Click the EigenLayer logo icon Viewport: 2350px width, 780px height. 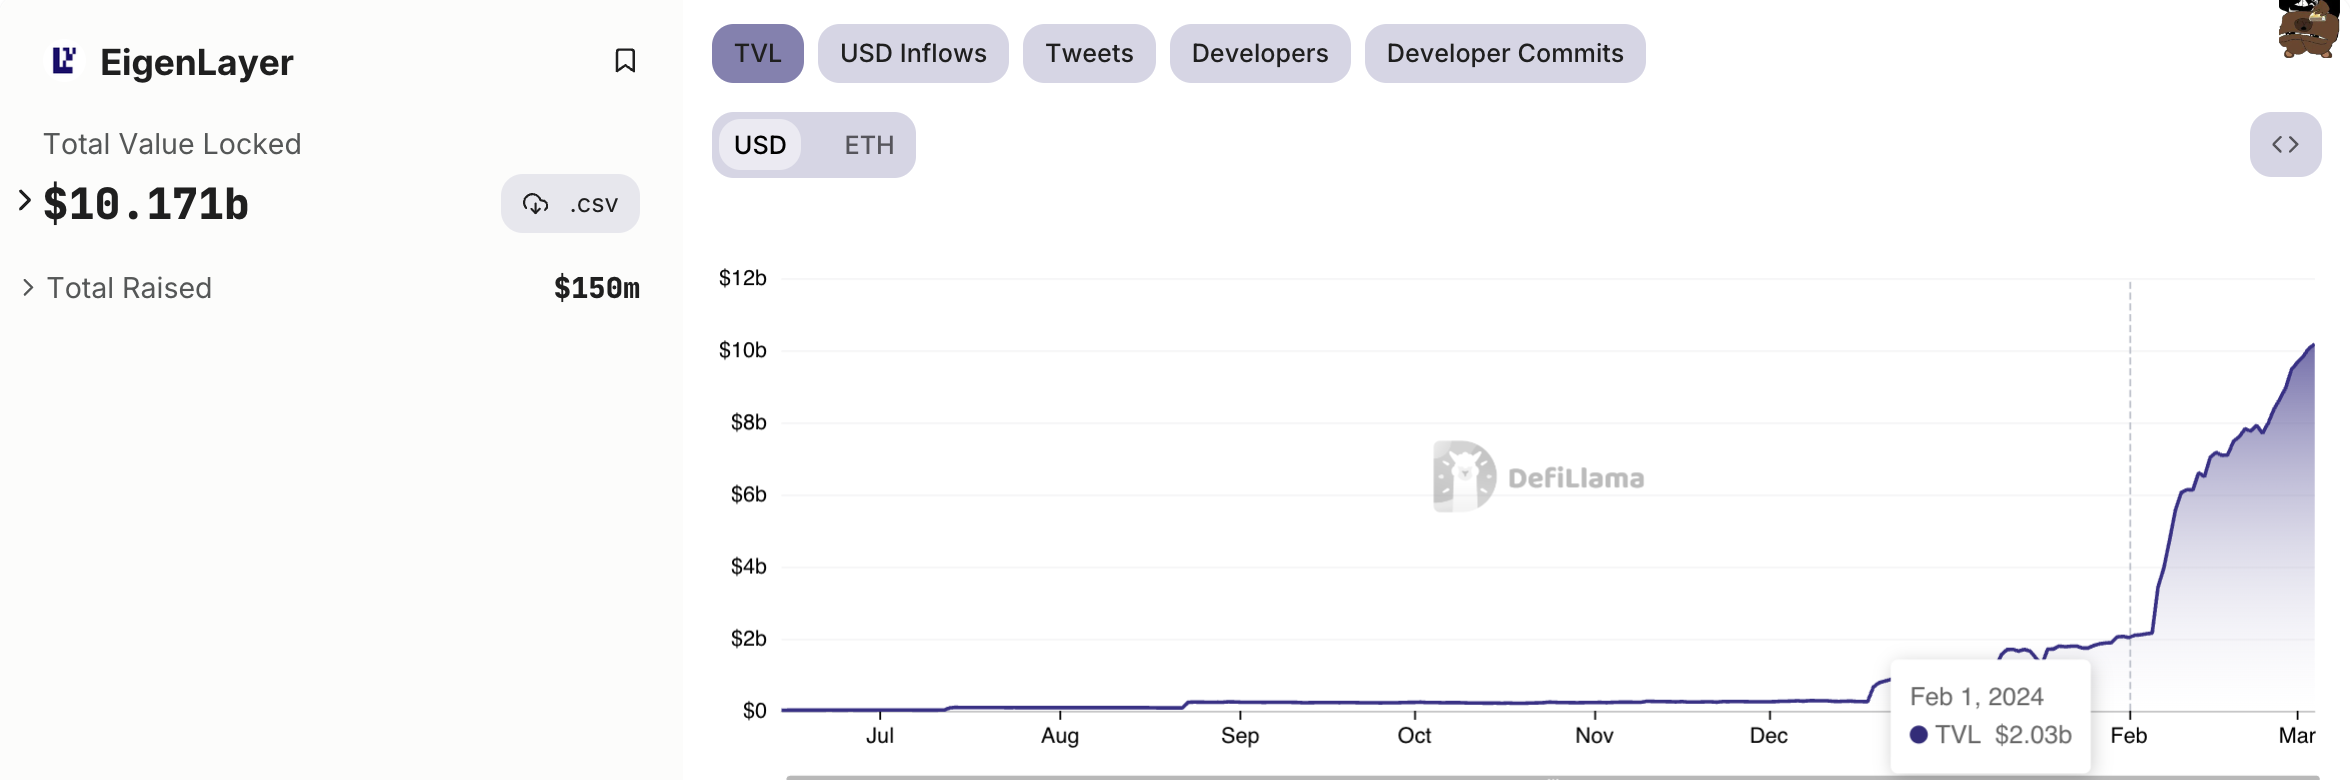pos(64,61)
